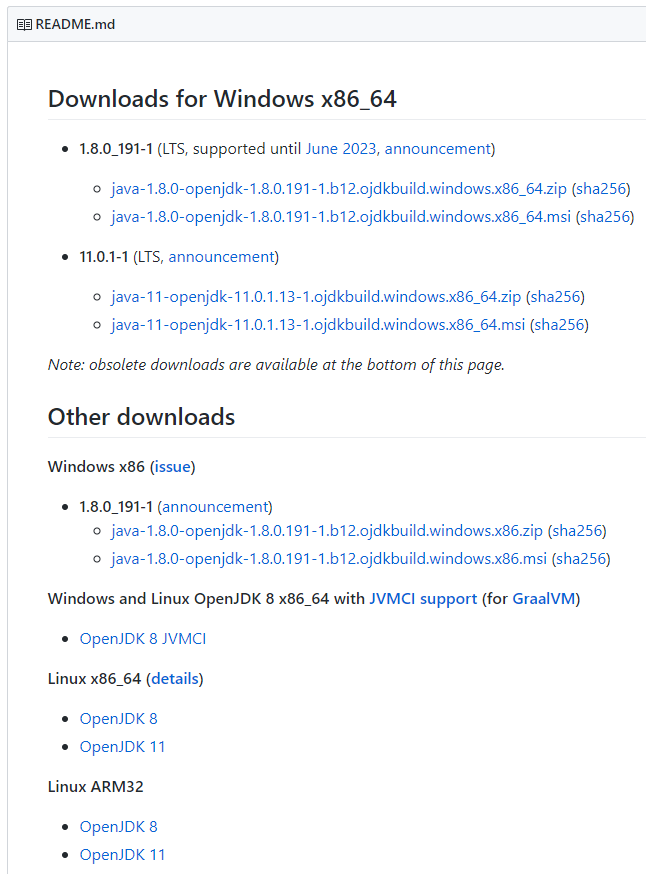This screenshot has height=874, width=646.
Task: Download java-1.8.0-openjdk x86_64.zip file
Action: click(339, 189)
